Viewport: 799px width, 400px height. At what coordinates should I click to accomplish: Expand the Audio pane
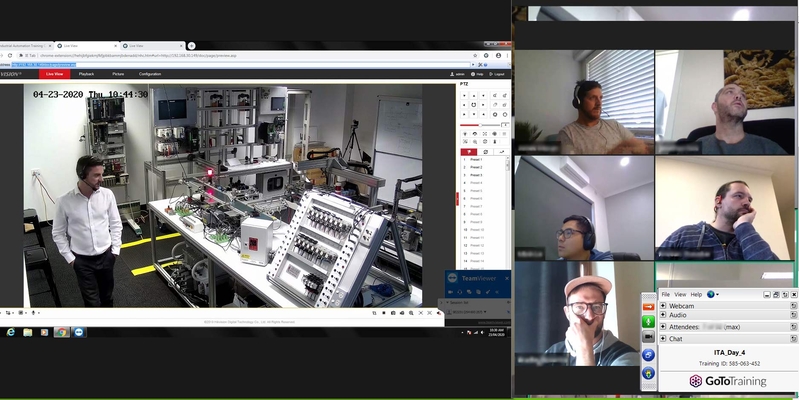point(663,315)
